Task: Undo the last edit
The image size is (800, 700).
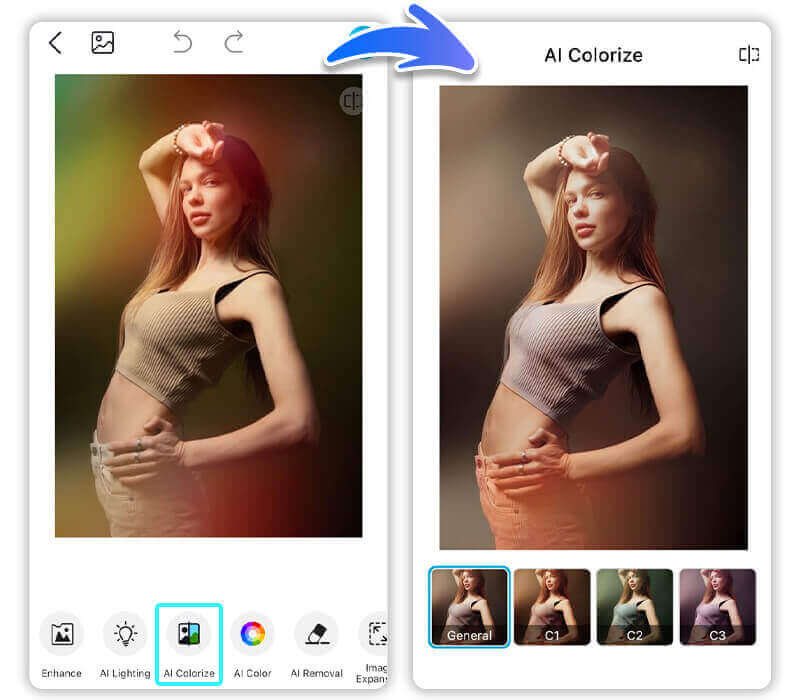Action: (x=181, y=43)
